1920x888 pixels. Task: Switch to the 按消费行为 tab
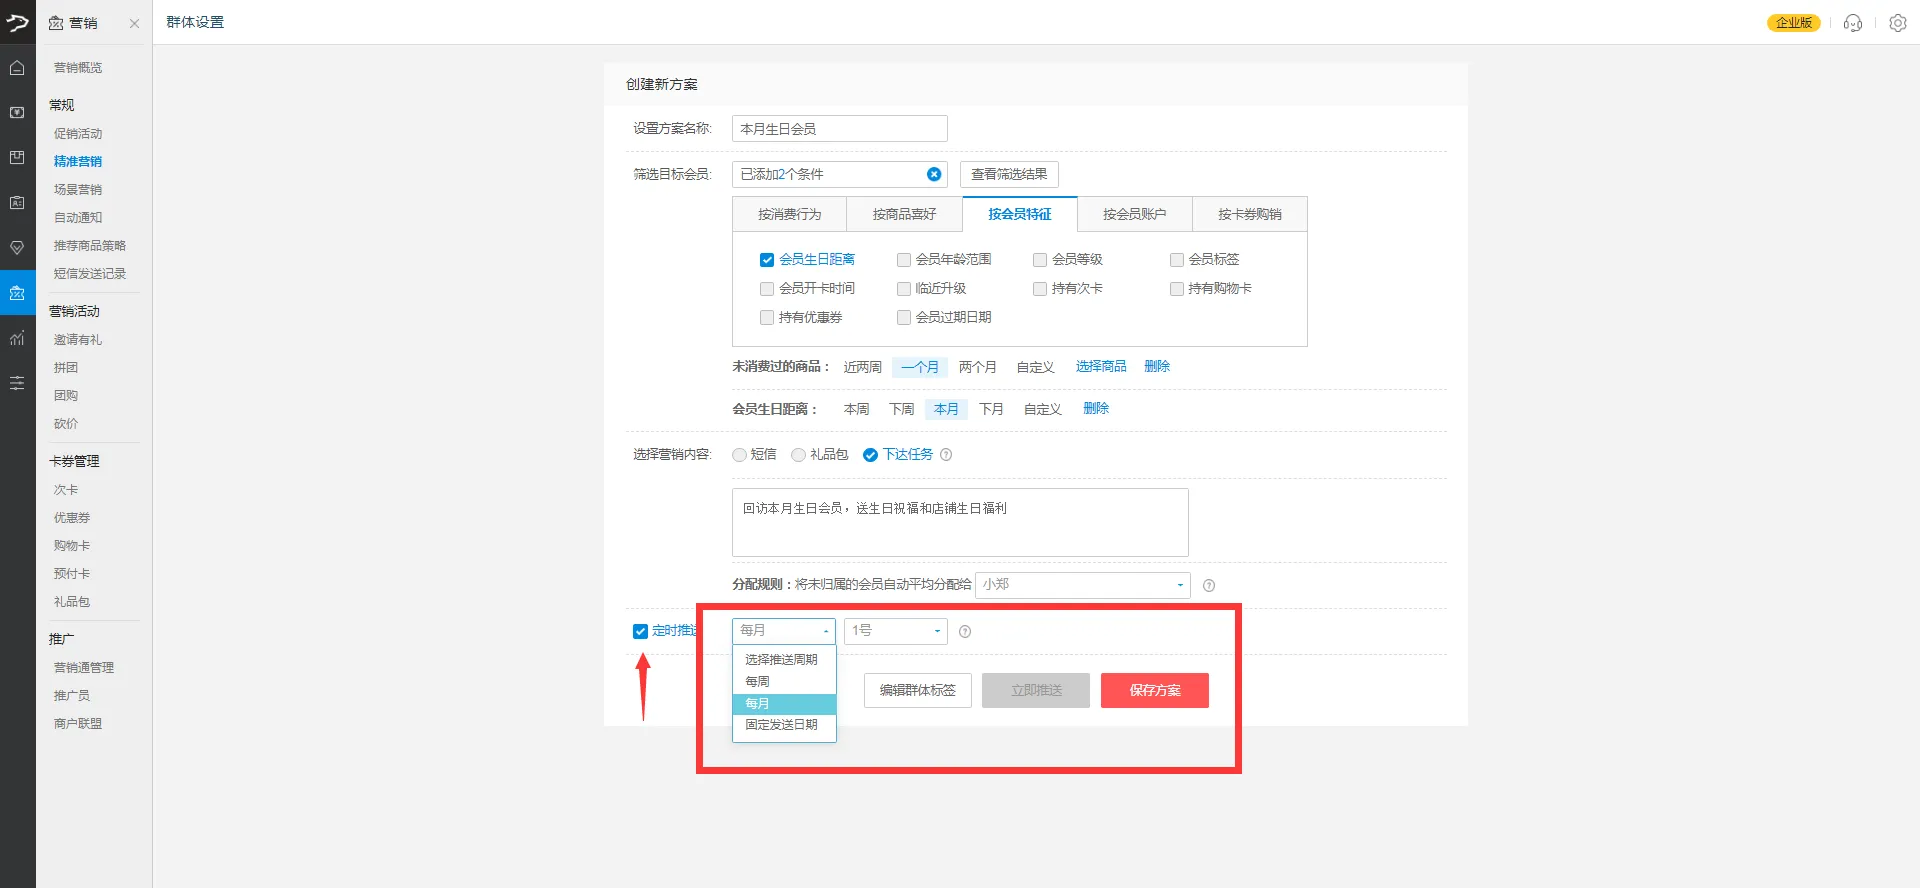pyautogui.click(x=789, y=214)
